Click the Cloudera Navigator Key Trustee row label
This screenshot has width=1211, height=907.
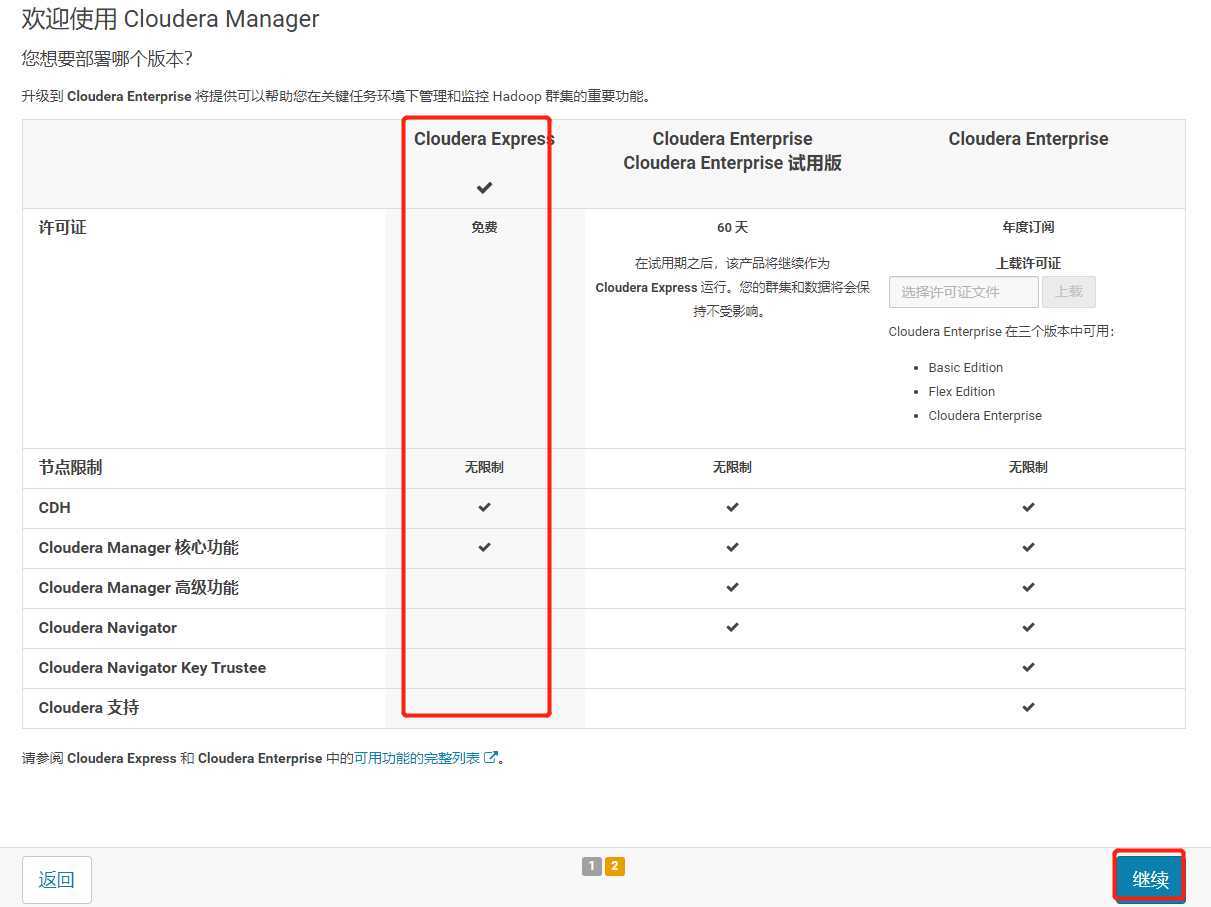tap(152, 668)
